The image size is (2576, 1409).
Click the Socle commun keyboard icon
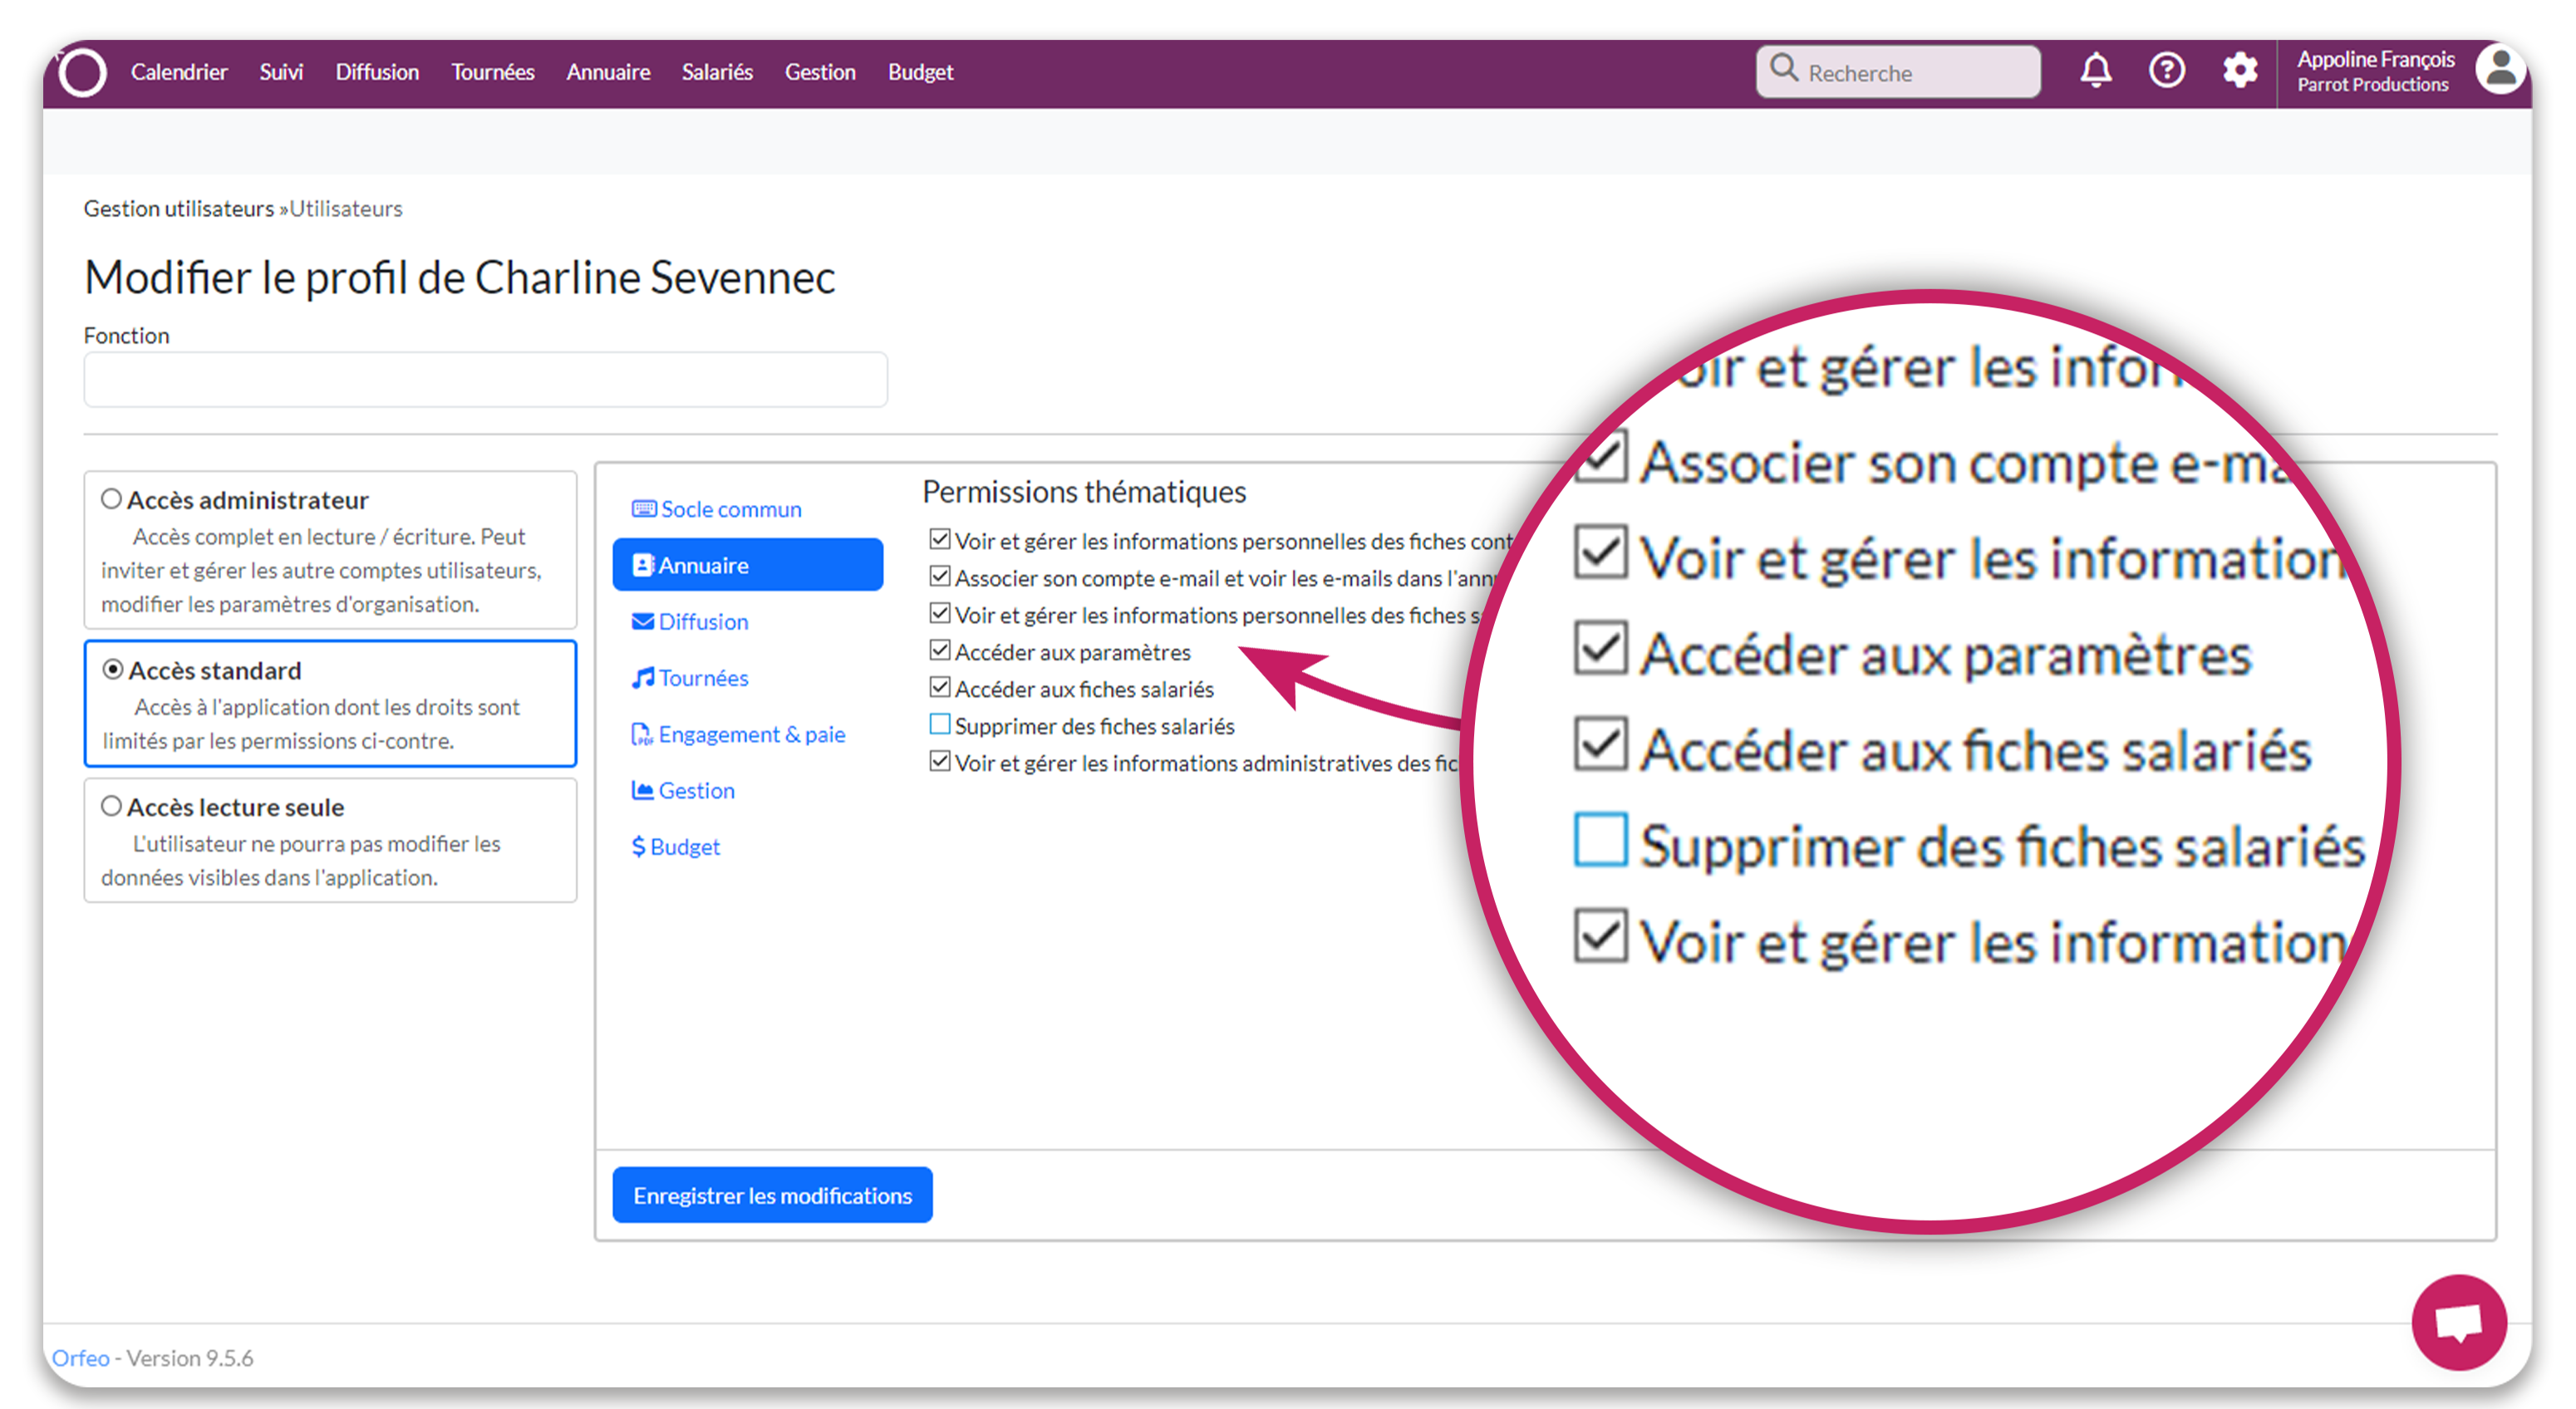pos(644,509)
